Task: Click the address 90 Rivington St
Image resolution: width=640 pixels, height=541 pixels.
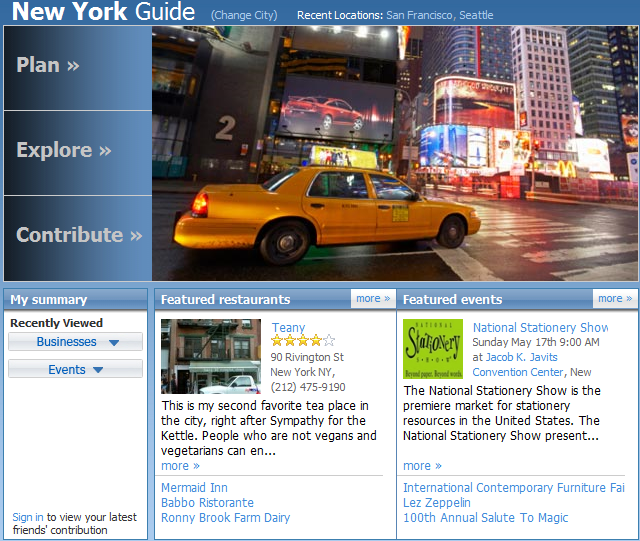Action: click(307, 357)
